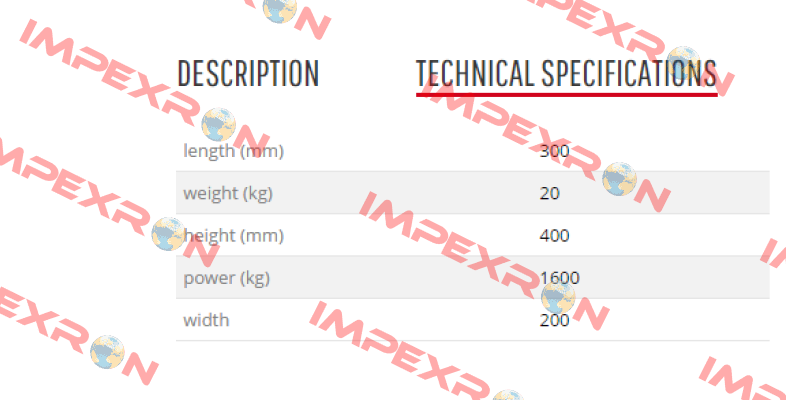Click the red underline beneath Technical Specifications
786x400 pixels.
coord(566,94)
